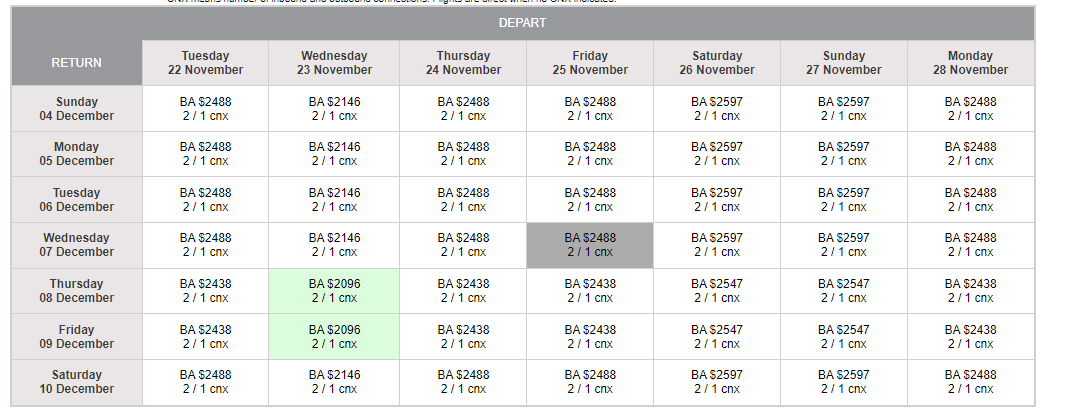1073x419 pixels.
Task: Select Wednesday 23 Nov, Friday 09 Dec fare $2096
Action: 334,336
